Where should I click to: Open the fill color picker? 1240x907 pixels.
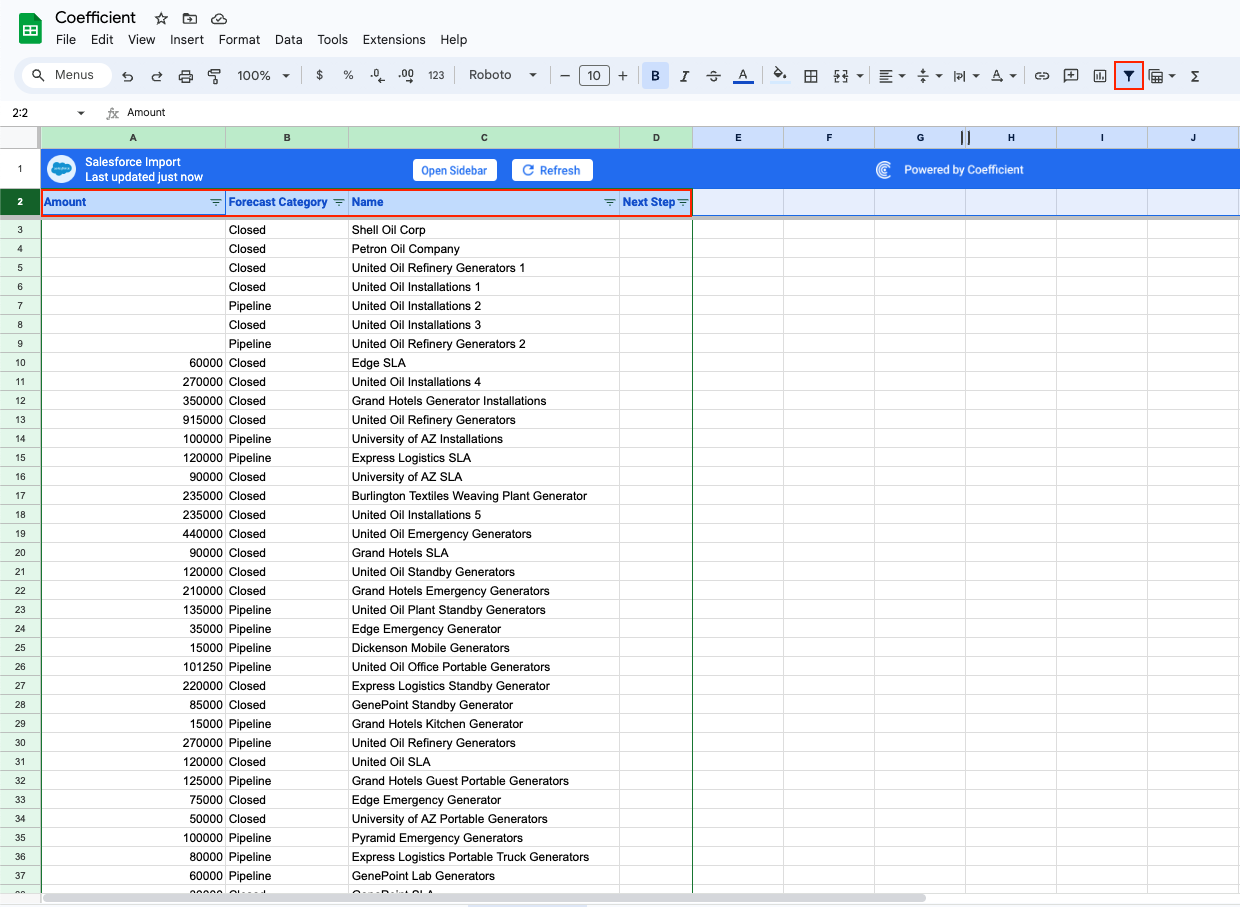780,75
